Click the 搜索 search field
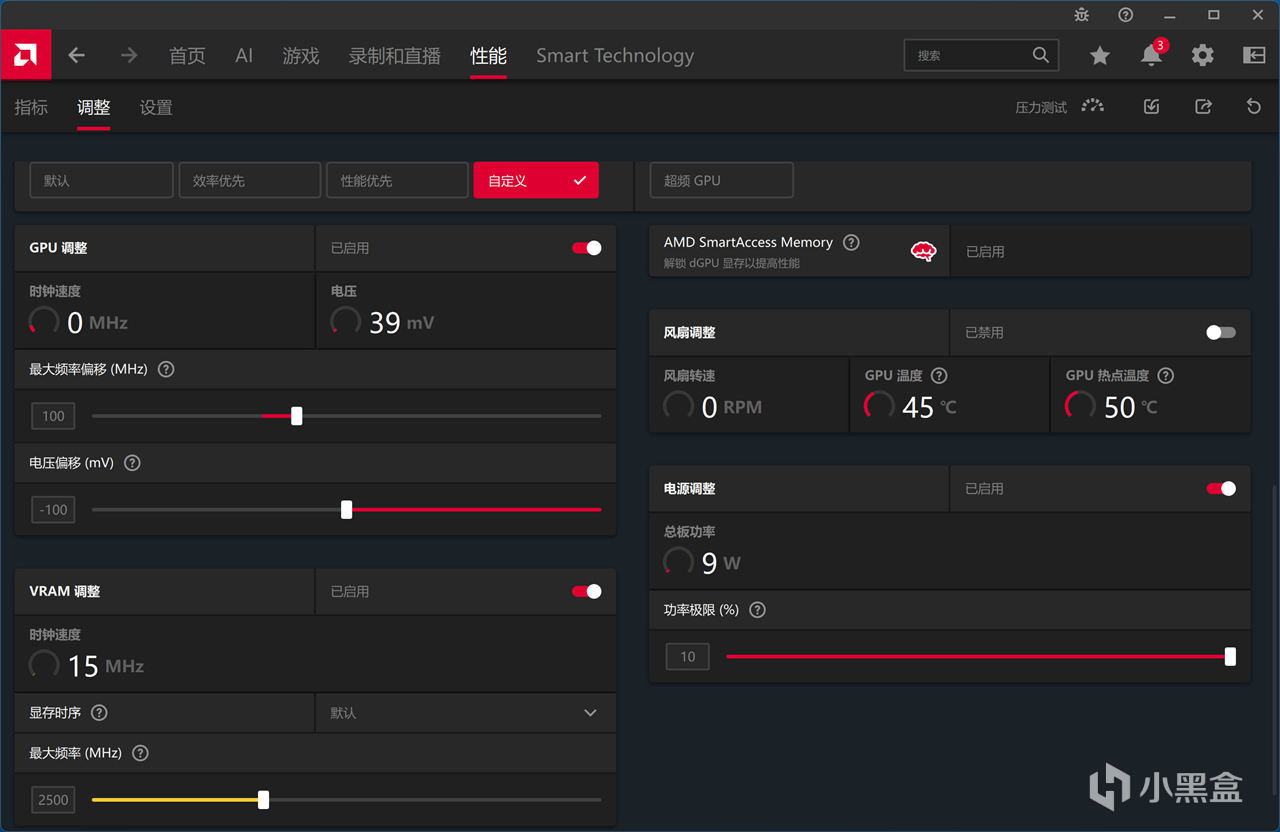 click(x=981, y=56)
